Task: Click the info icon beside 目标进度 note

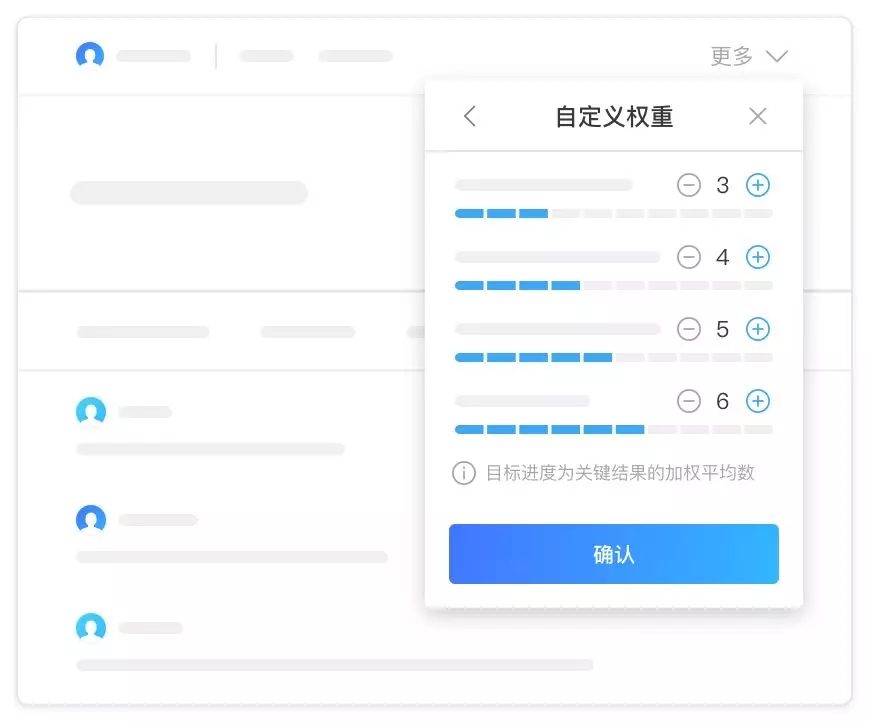Action: 464,473
